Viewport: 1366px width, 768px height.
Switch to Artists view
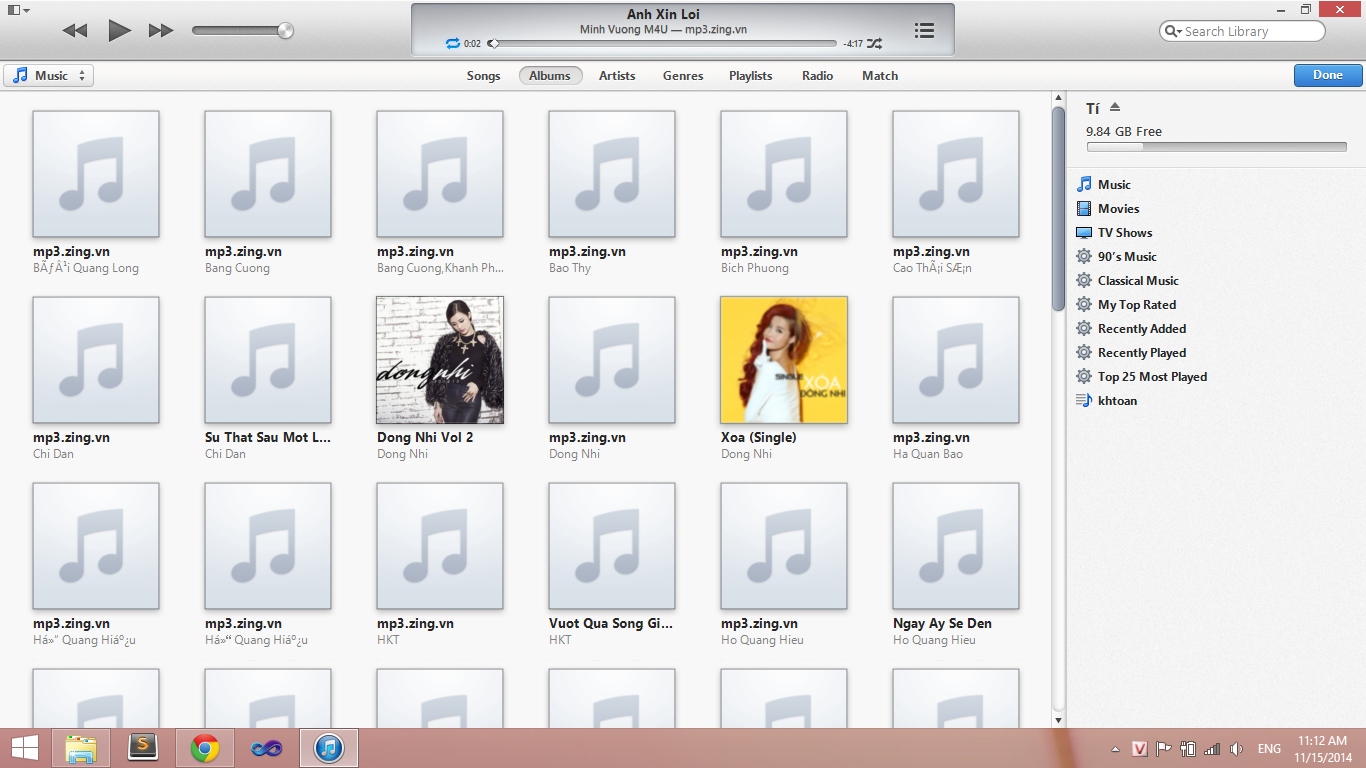point(617,76)
